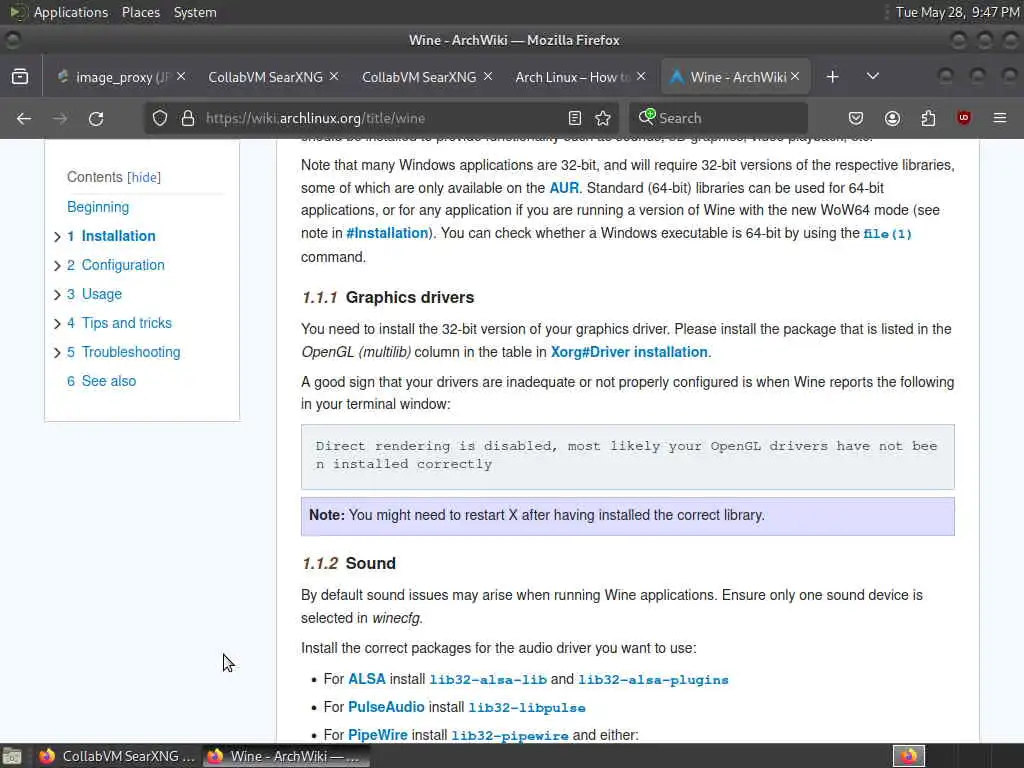Open the System menu
This screenshot has height=768, width=1024.
click(x=195, y=12)
